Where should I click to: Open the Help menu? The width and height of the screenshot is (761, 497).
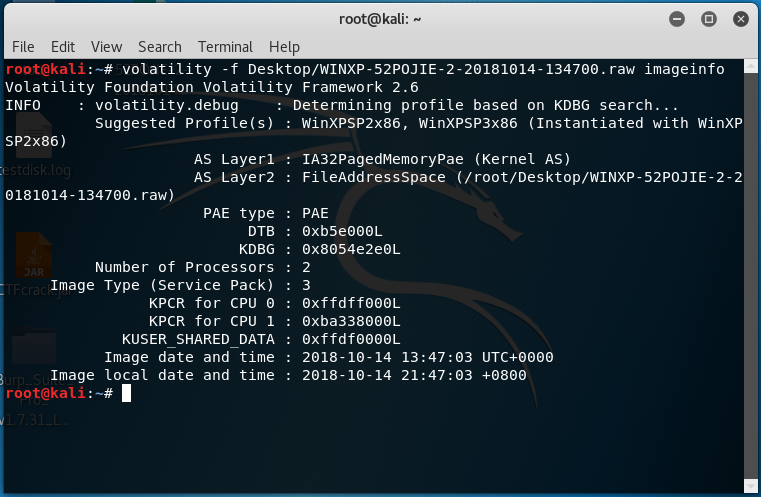point(284,47)
